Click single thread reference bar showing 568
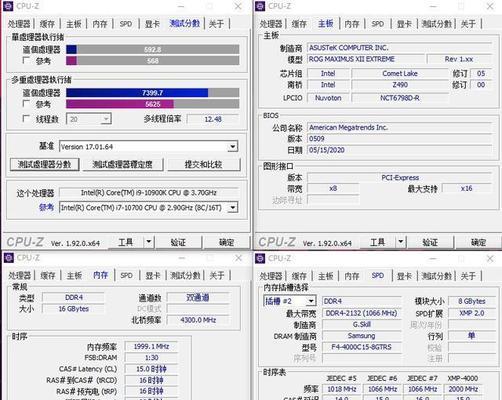 153,61
